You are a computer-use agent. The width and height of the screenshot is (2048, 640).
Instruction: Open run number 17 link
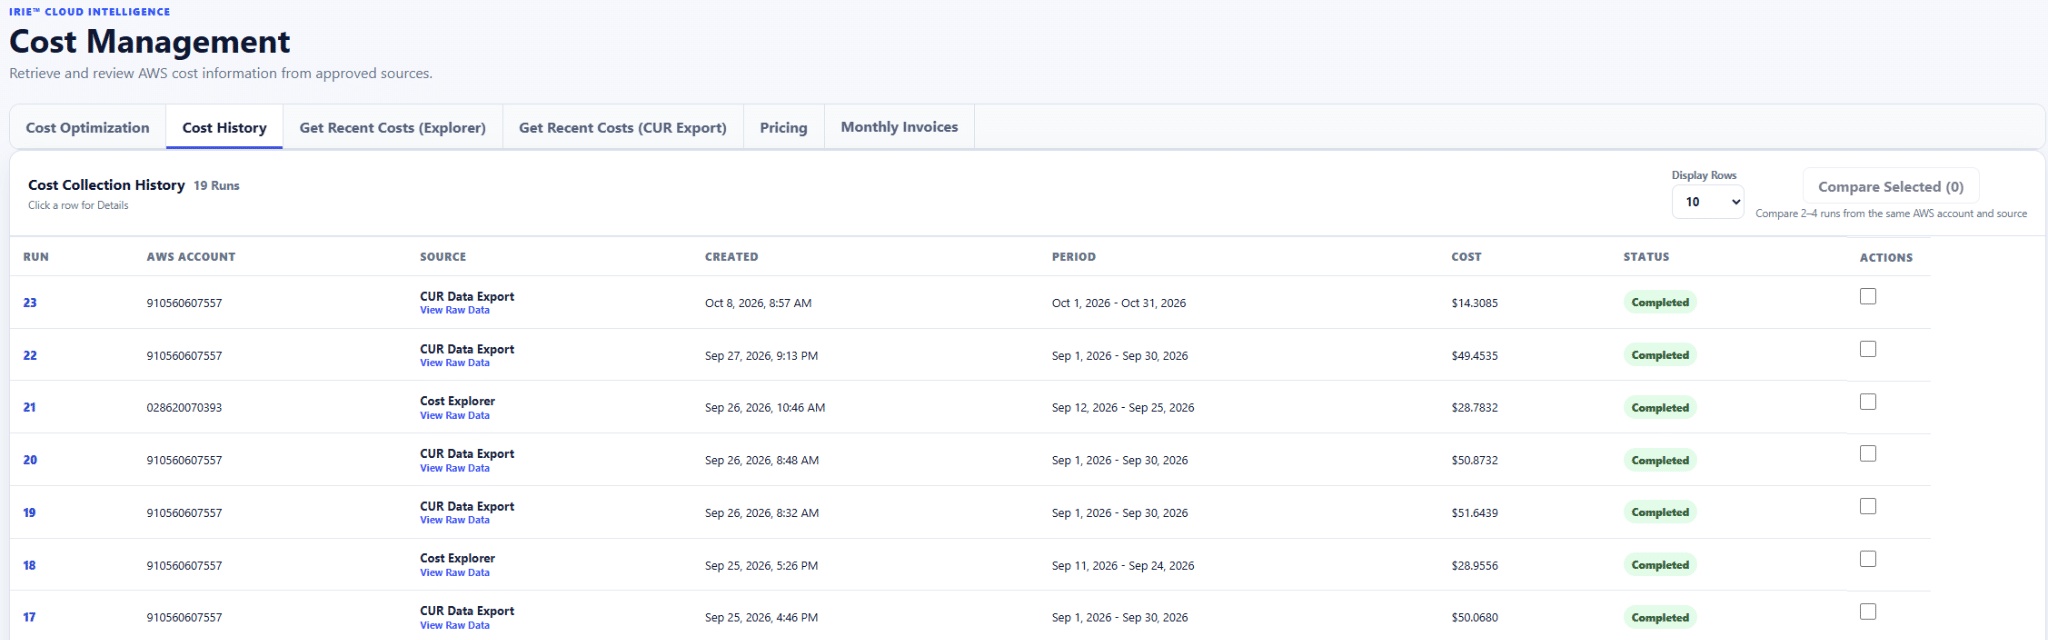click(x=29, y=617)
